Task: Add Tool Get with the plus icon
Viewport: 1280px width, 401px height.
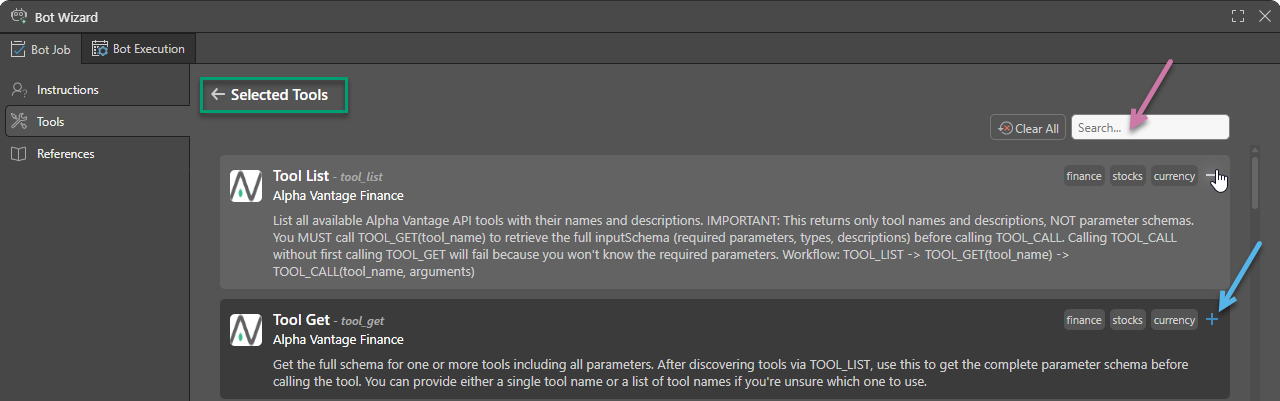Action: click(x=1212, y=320)
